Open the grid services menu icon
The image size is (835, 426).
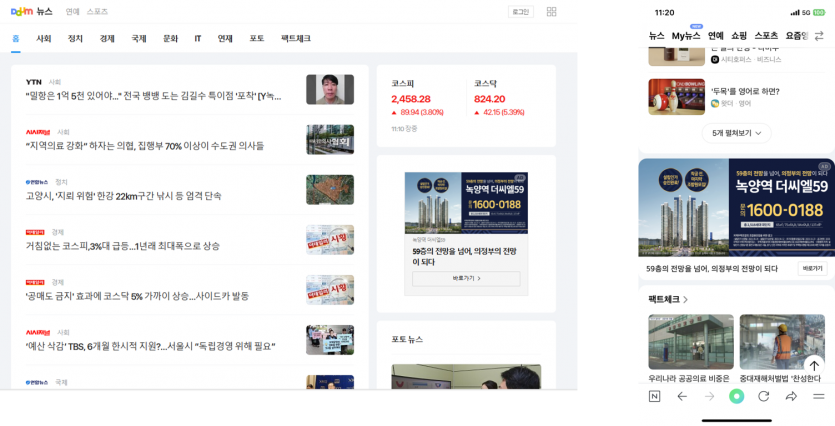[x=551, y=12]
